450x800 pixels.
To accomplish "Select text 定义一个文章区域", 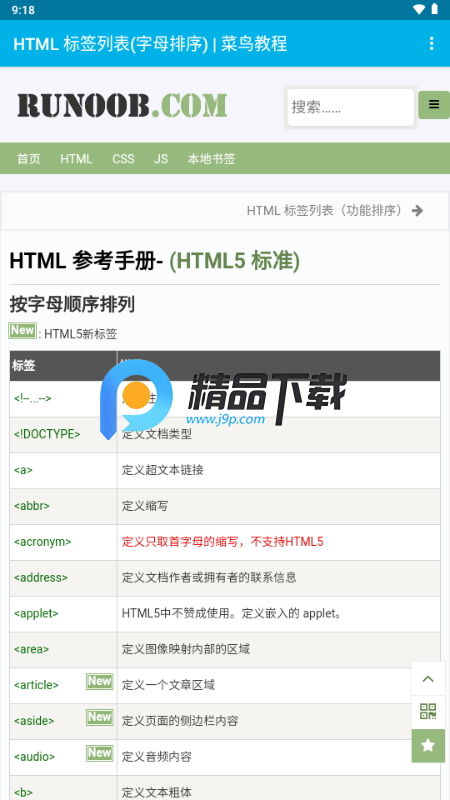I will pos(168,685).
